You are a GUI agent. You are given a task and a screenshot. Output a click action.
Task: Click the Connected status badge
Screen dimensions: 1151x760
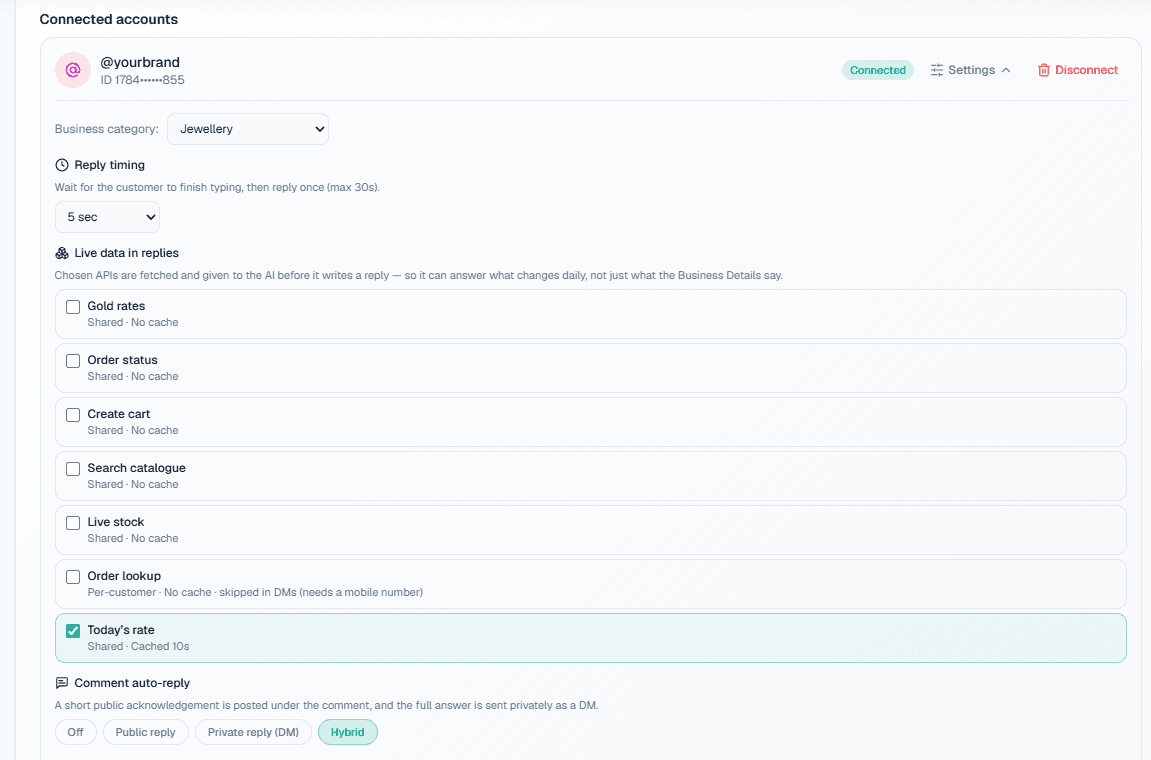click(x=877, y=70)
